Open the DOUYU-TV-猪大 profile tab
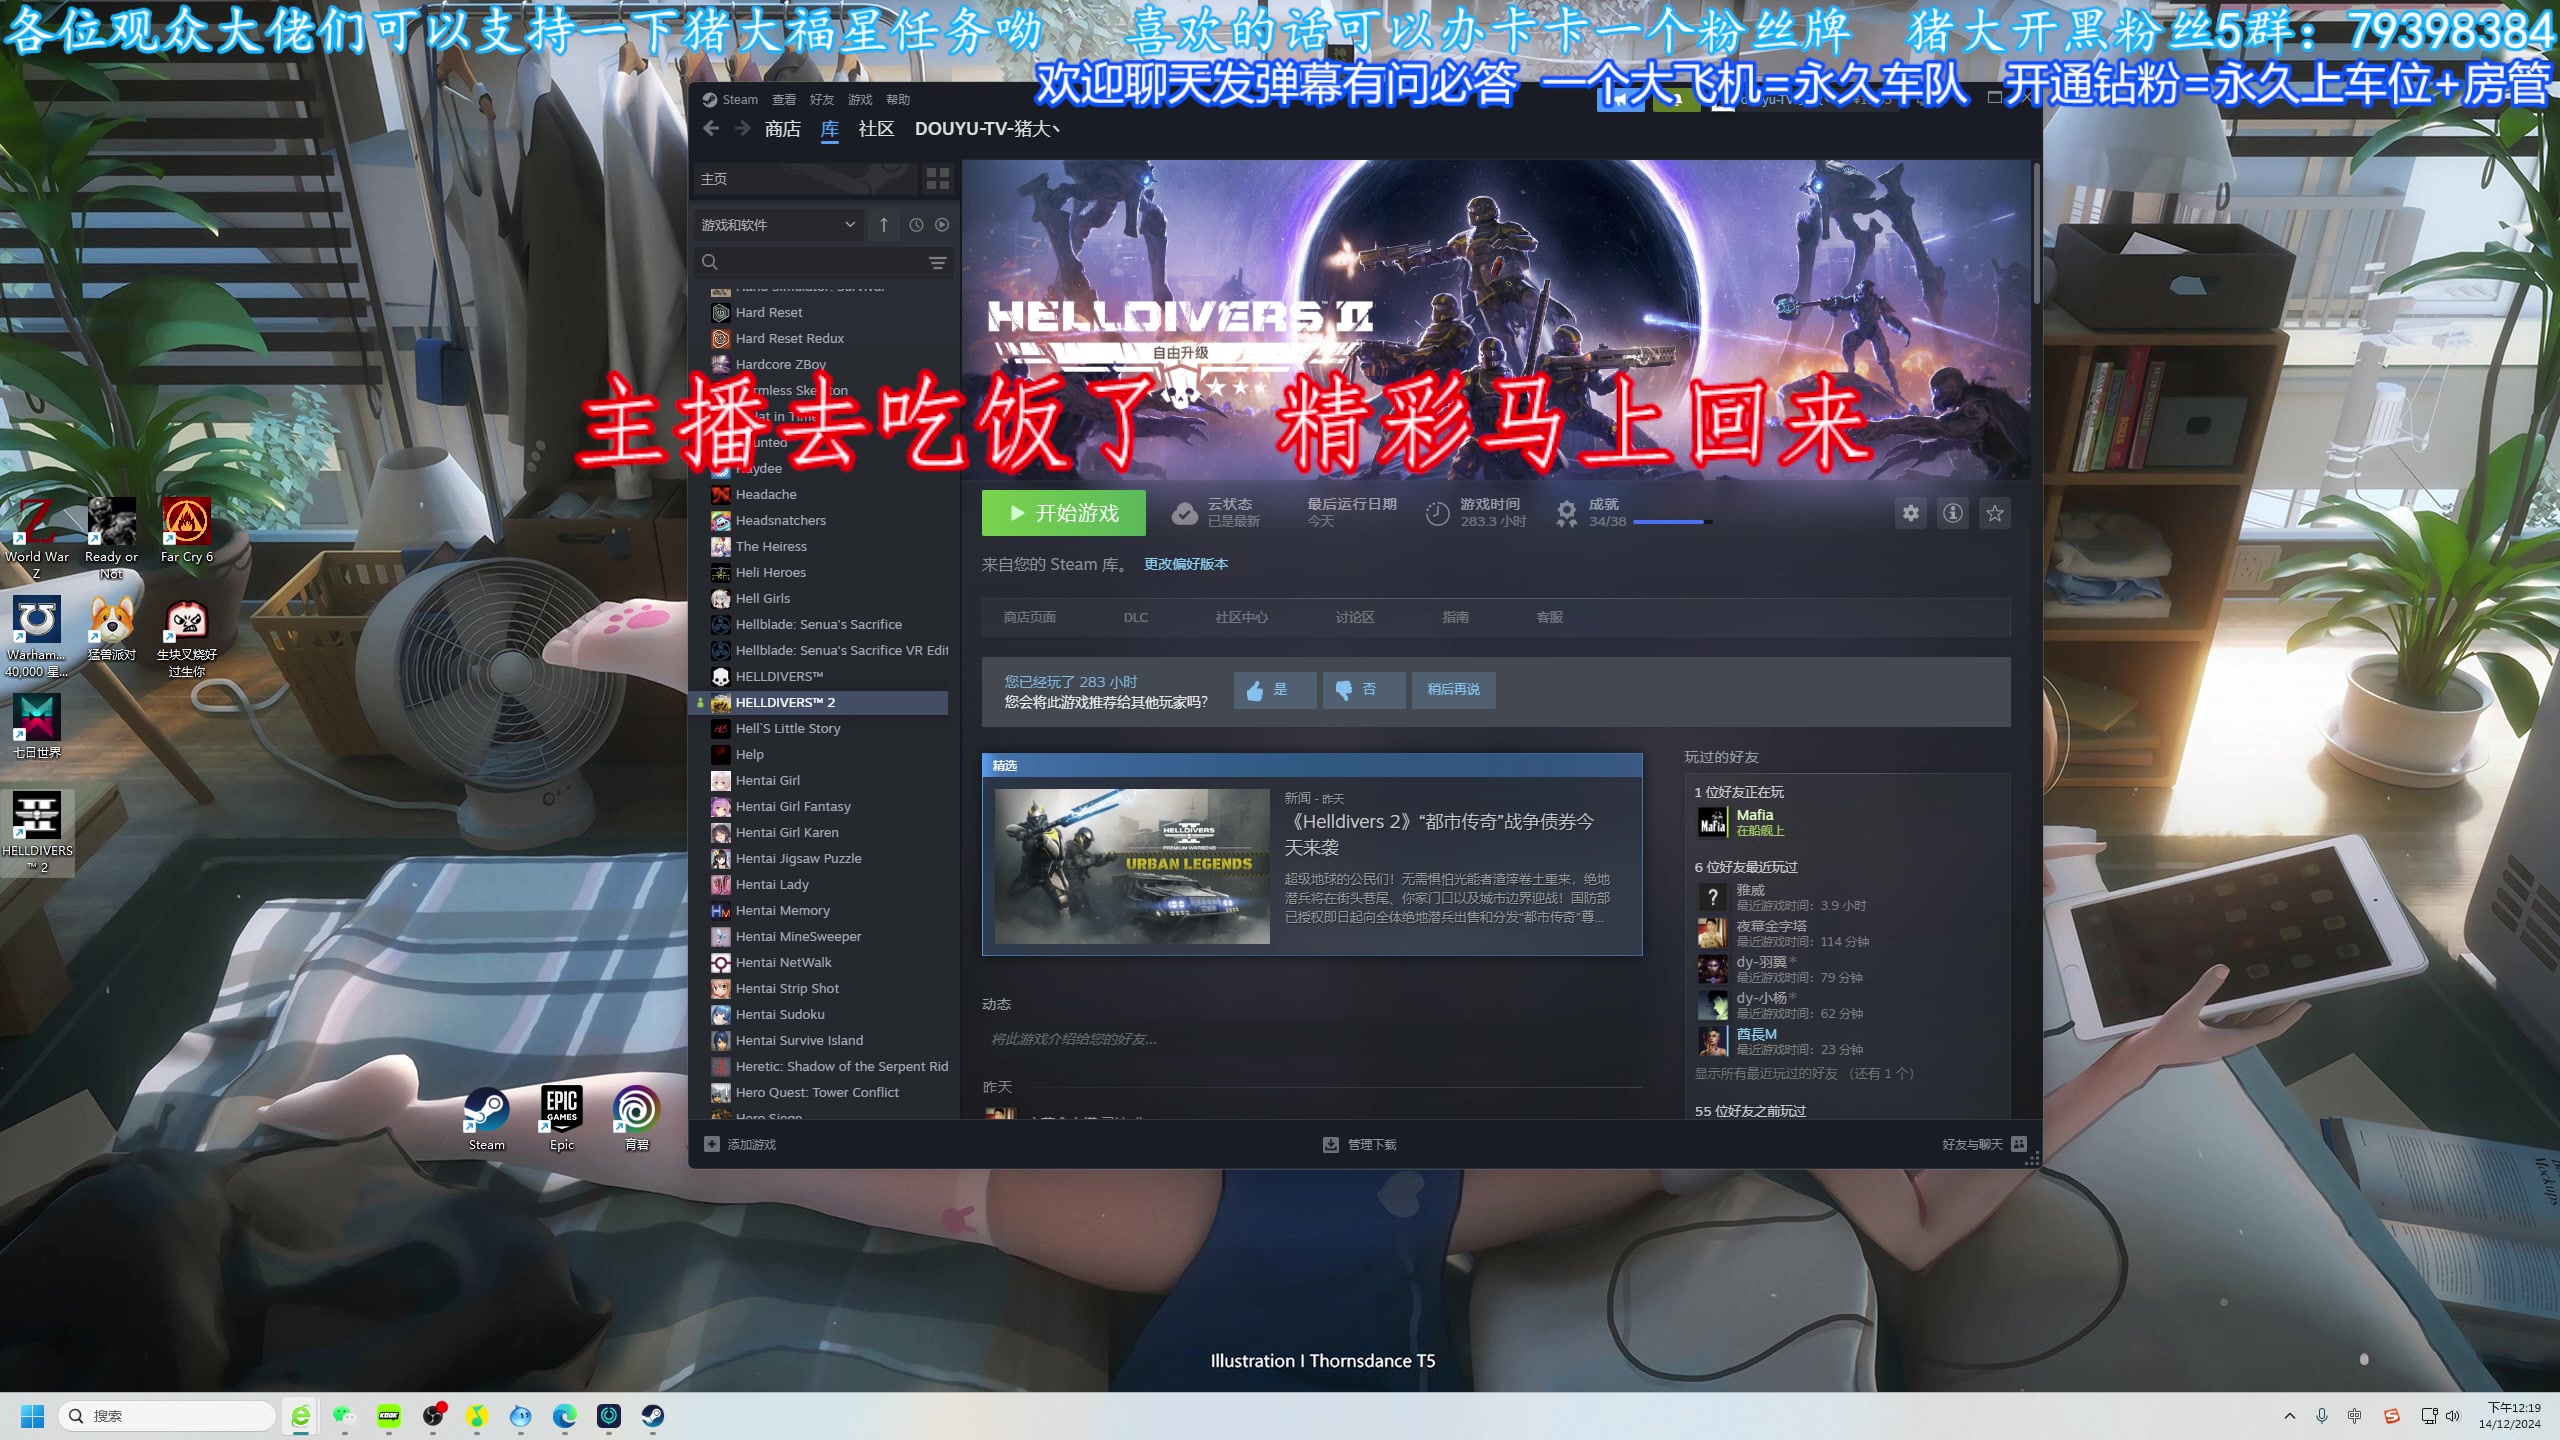This screenshot has width=2560, height=1440. 987,129
